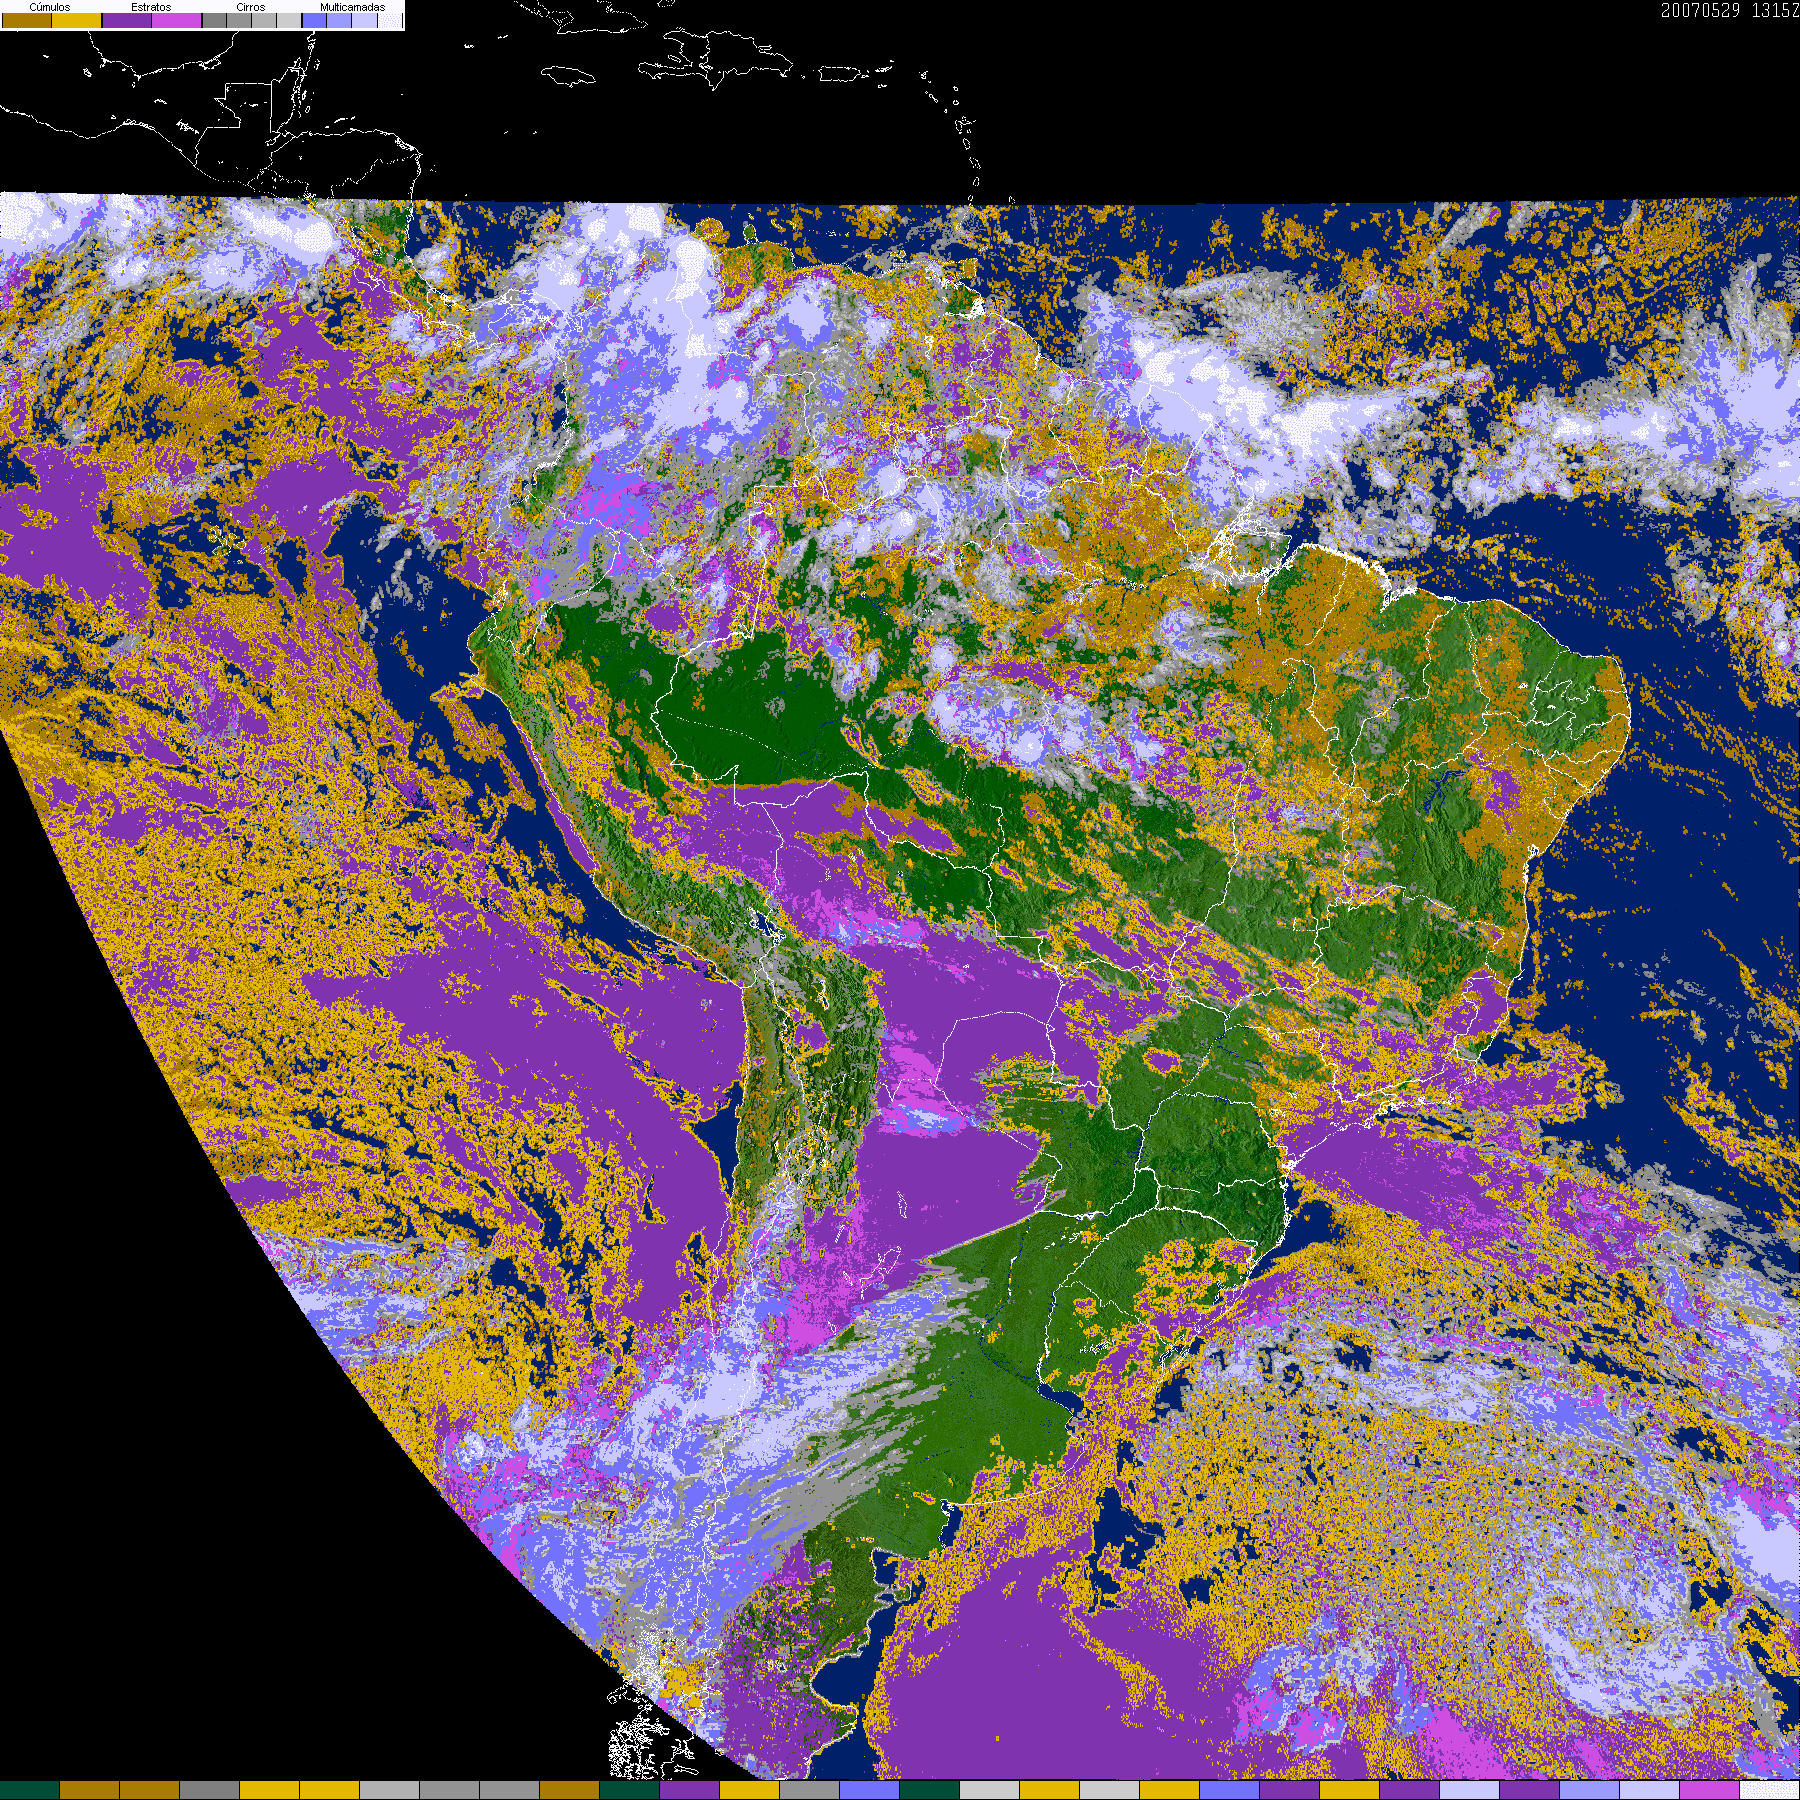Click the Jamaica island outline

click(568, 77)
